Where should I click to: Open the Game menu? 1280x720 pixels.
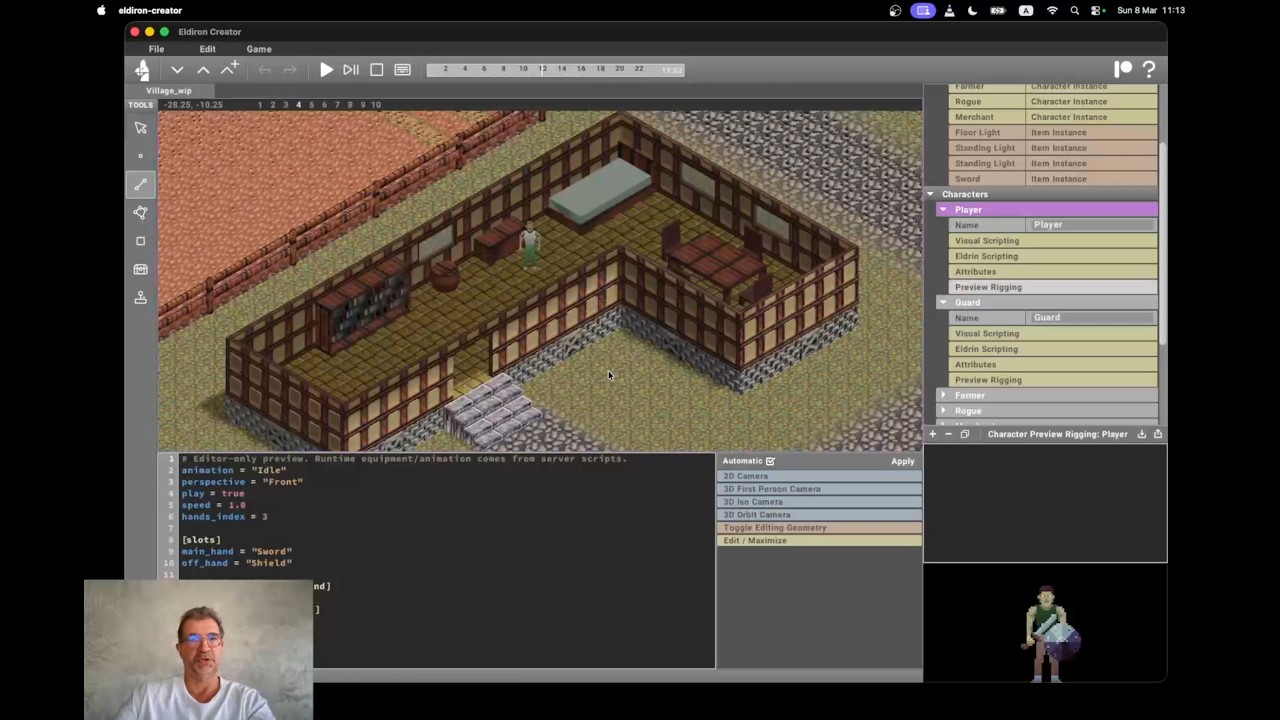point(259,49)
